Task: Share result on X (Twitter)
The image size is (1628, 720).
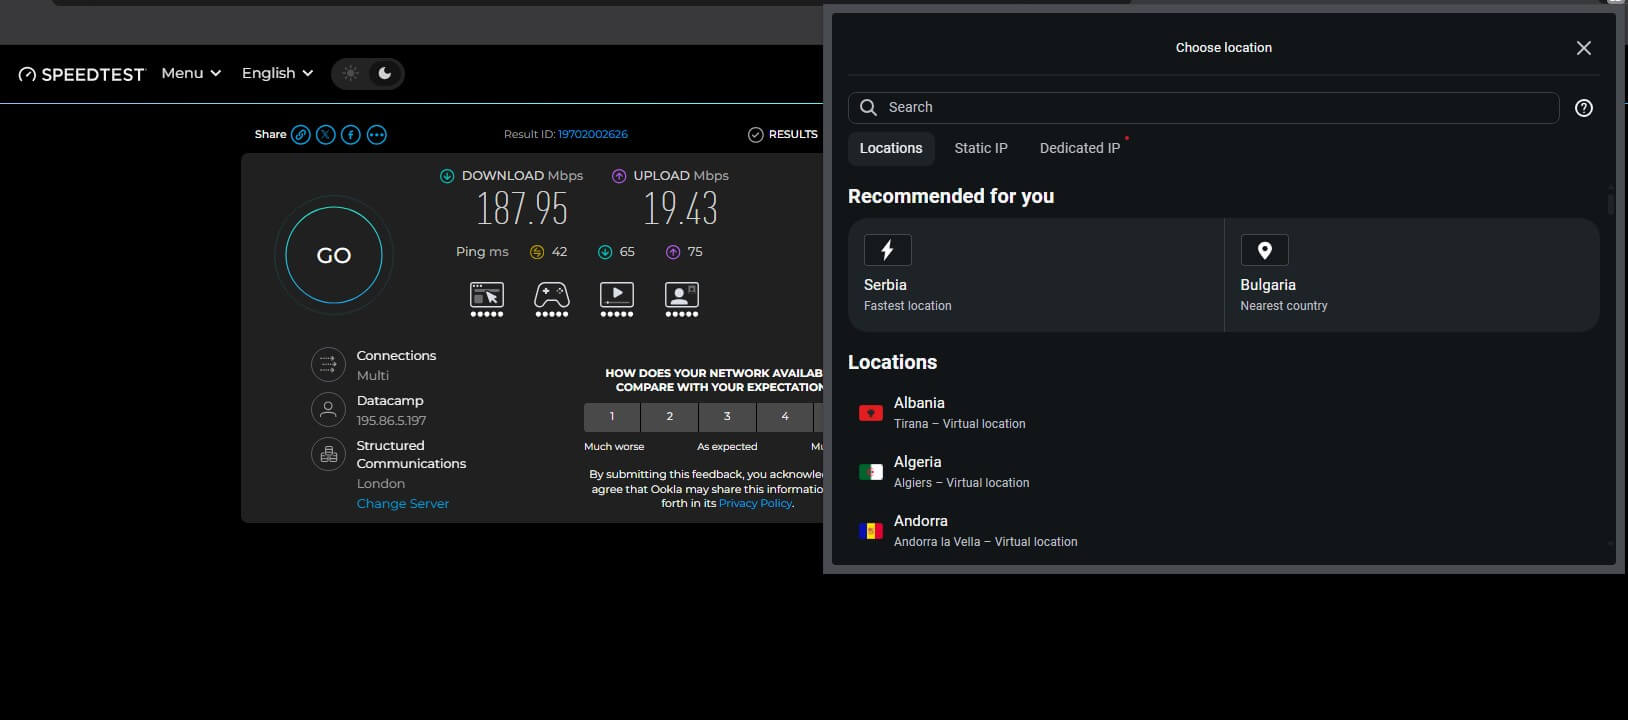Action: click(326, 134)
